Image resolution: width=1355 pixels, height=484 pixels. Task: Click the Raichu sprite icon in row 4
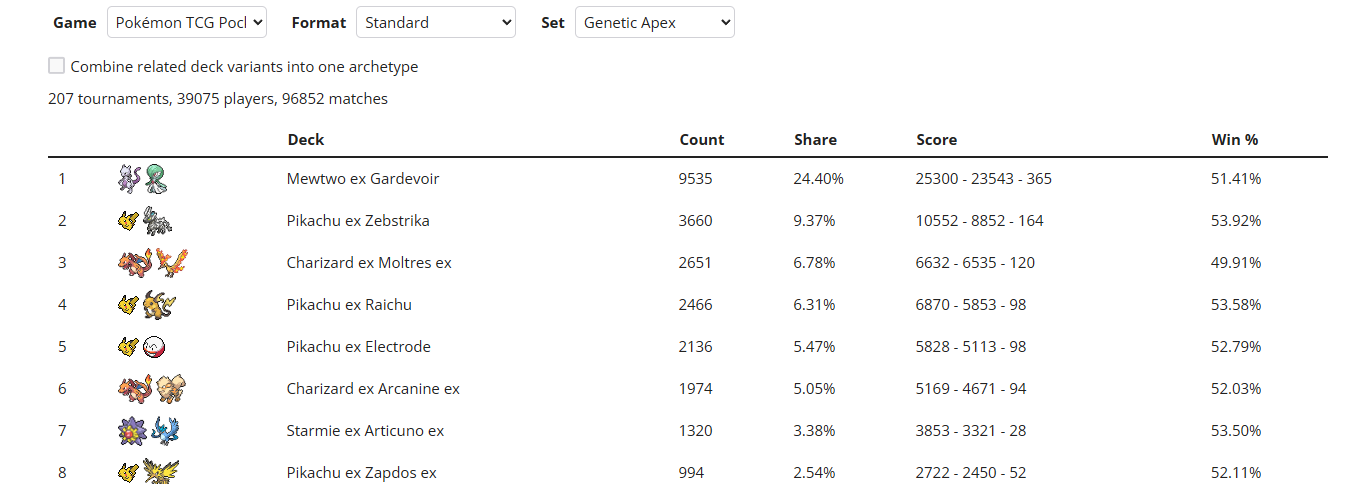coord(158,305)
